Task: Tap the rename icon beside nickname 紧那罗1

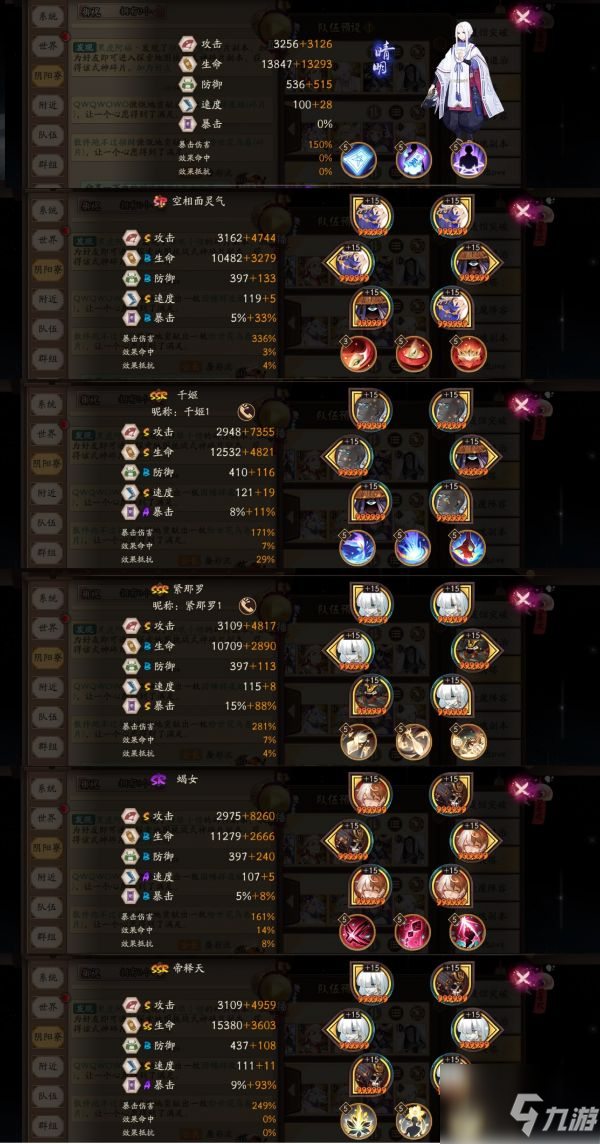Action: [x=247, y=605]
